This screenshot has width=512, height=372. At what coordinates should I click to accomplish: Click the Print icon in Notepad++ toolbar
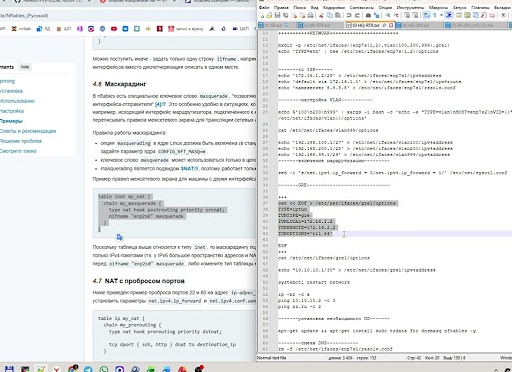point(310,15)
